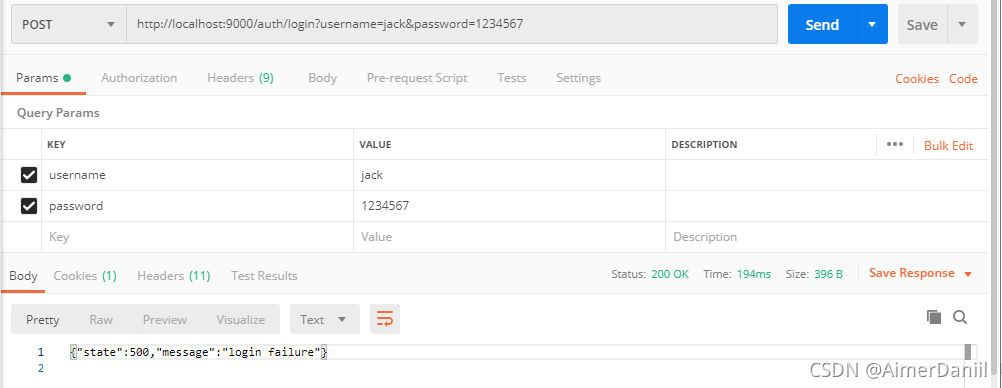Select the Preview view button
1002x388 pixels.
(x=165, y=320)
